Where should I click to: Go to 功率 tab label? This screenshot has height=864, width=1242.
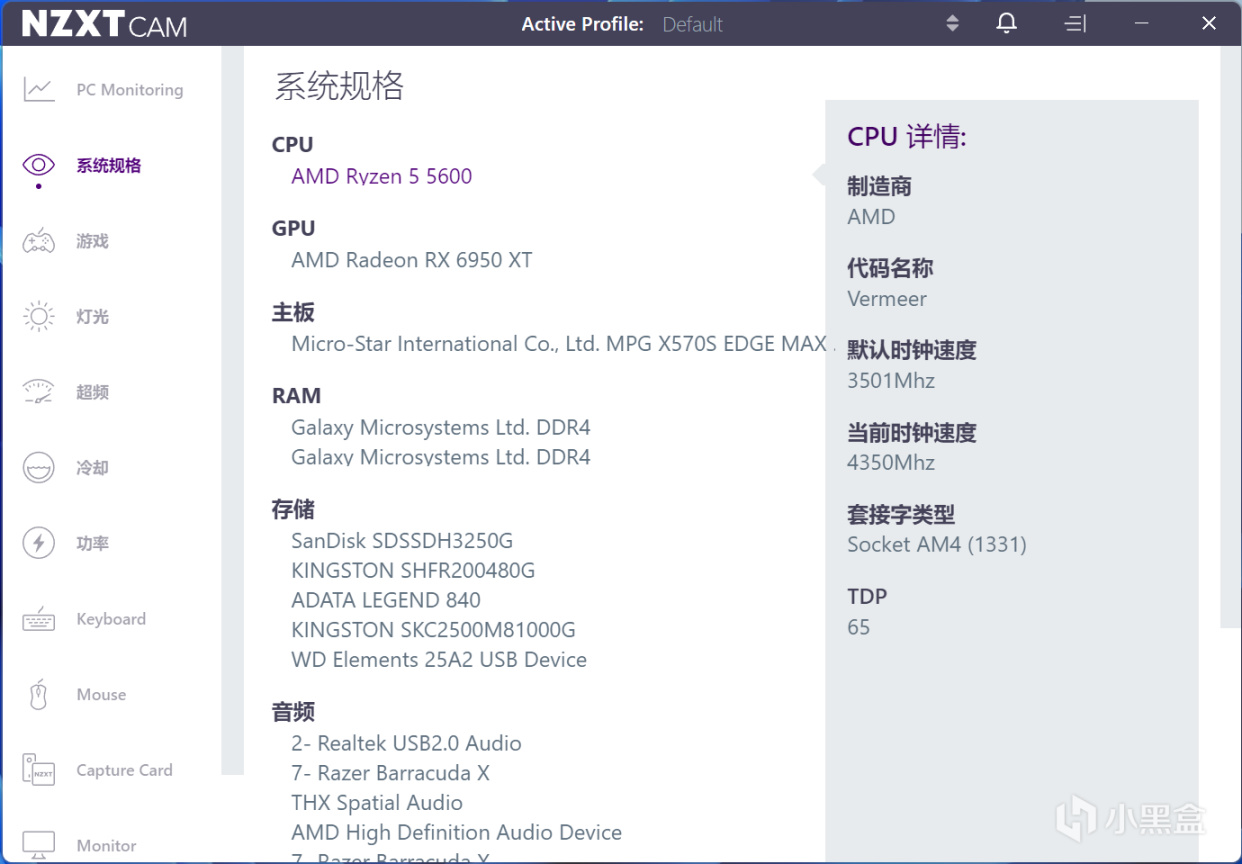pyautogui.click(x=92, y=543)
